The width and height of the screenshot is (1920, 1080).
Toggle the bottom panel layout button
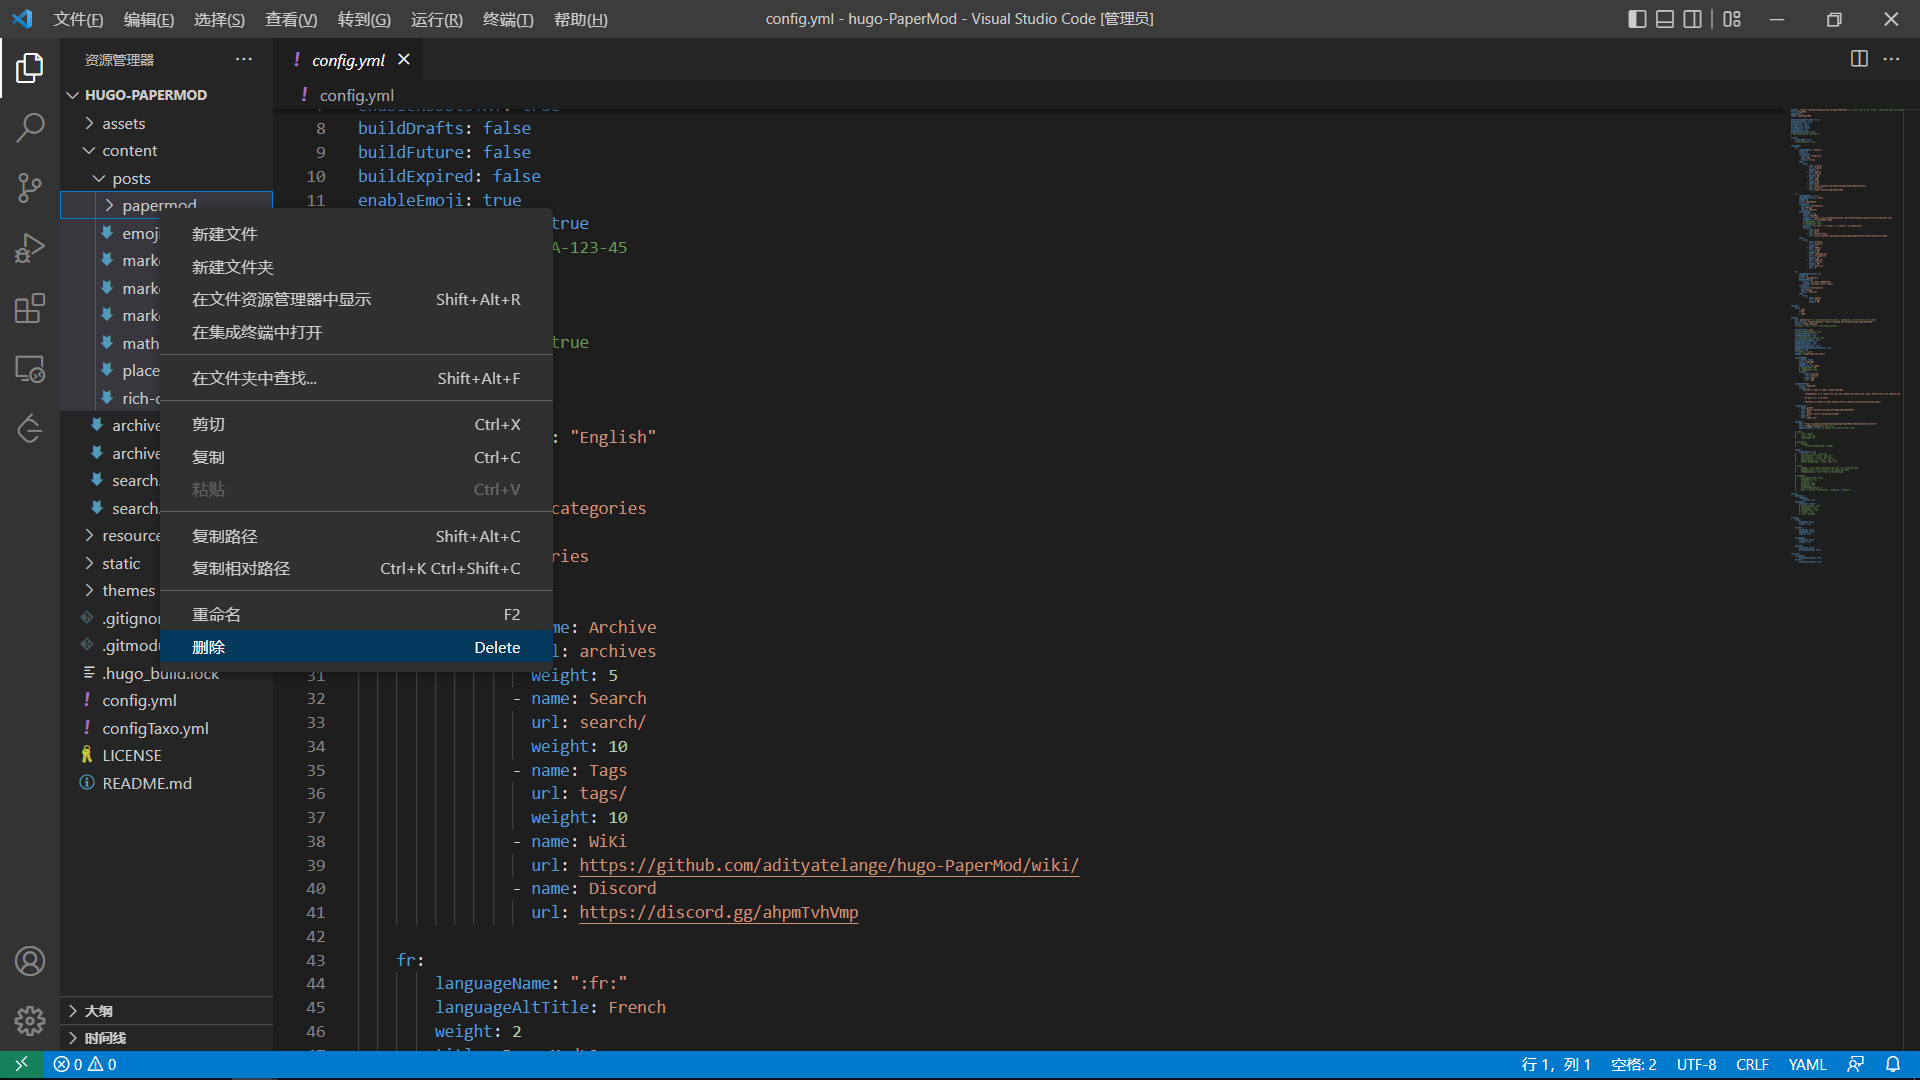1665,19
